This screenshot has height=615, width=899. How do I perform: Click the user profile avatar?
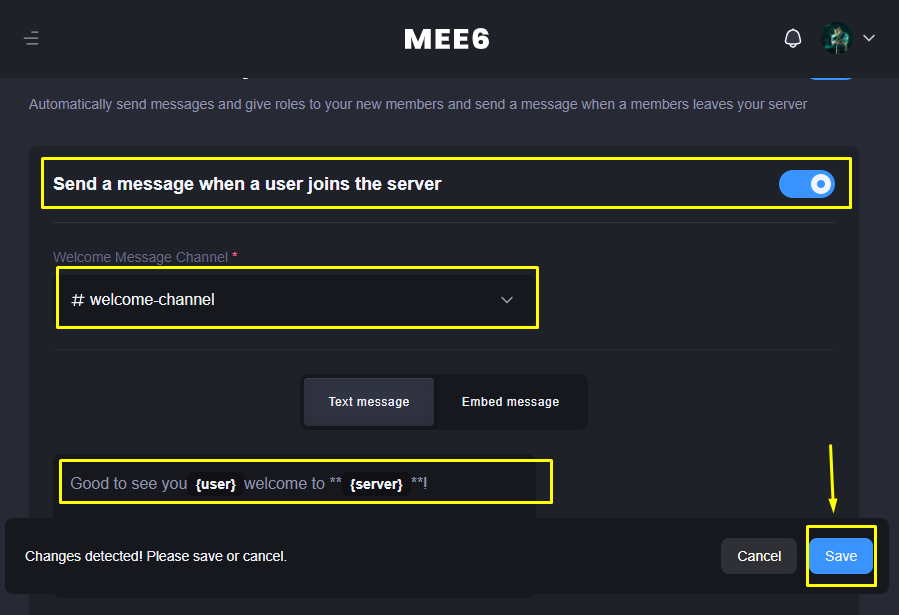point(837,38)
